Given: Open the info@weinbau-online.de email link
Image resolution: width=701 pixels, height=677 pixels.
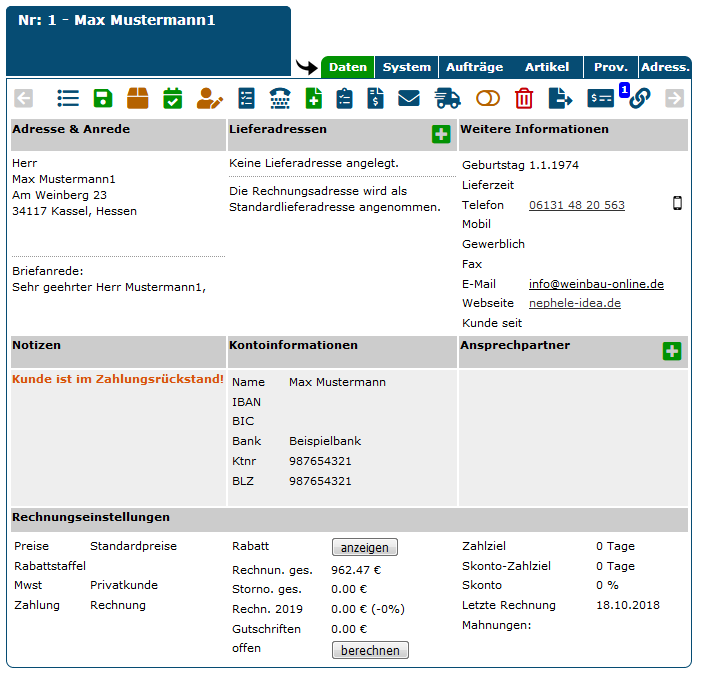Looking at the screenshot, I should click(596, 284).
